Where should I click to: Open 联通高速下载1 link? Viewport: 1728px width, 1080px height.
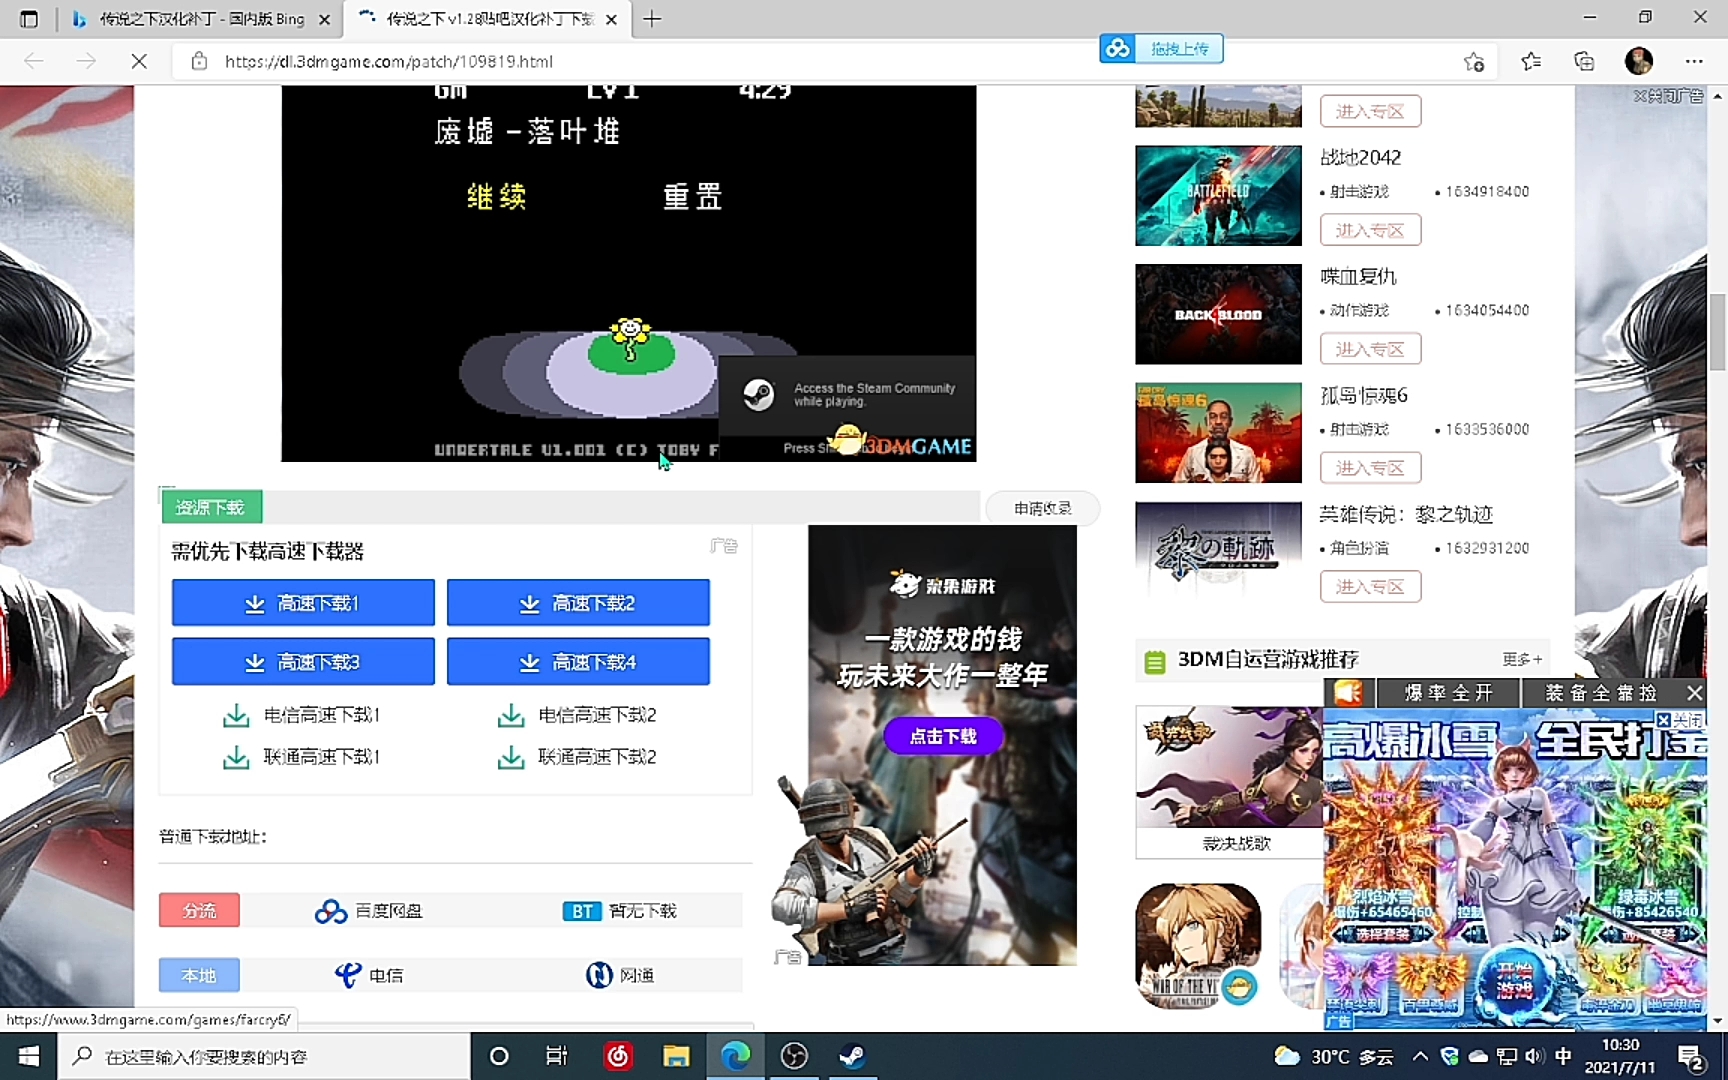[302, 757]
